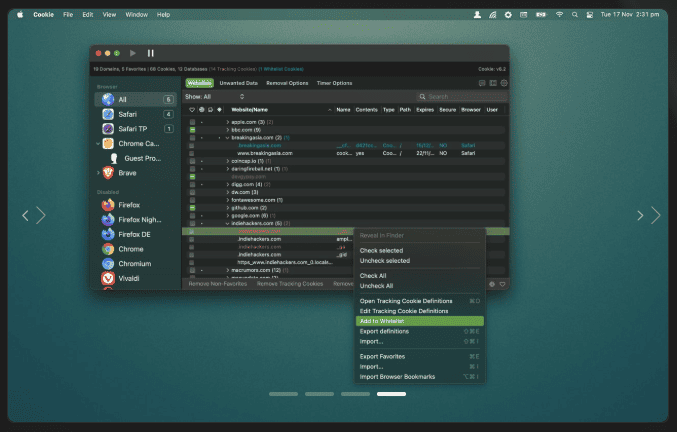The height and width of the screenshot is (432, 677).
Task: Toggle the green github.com checkbox
Action: click(192, 208)
